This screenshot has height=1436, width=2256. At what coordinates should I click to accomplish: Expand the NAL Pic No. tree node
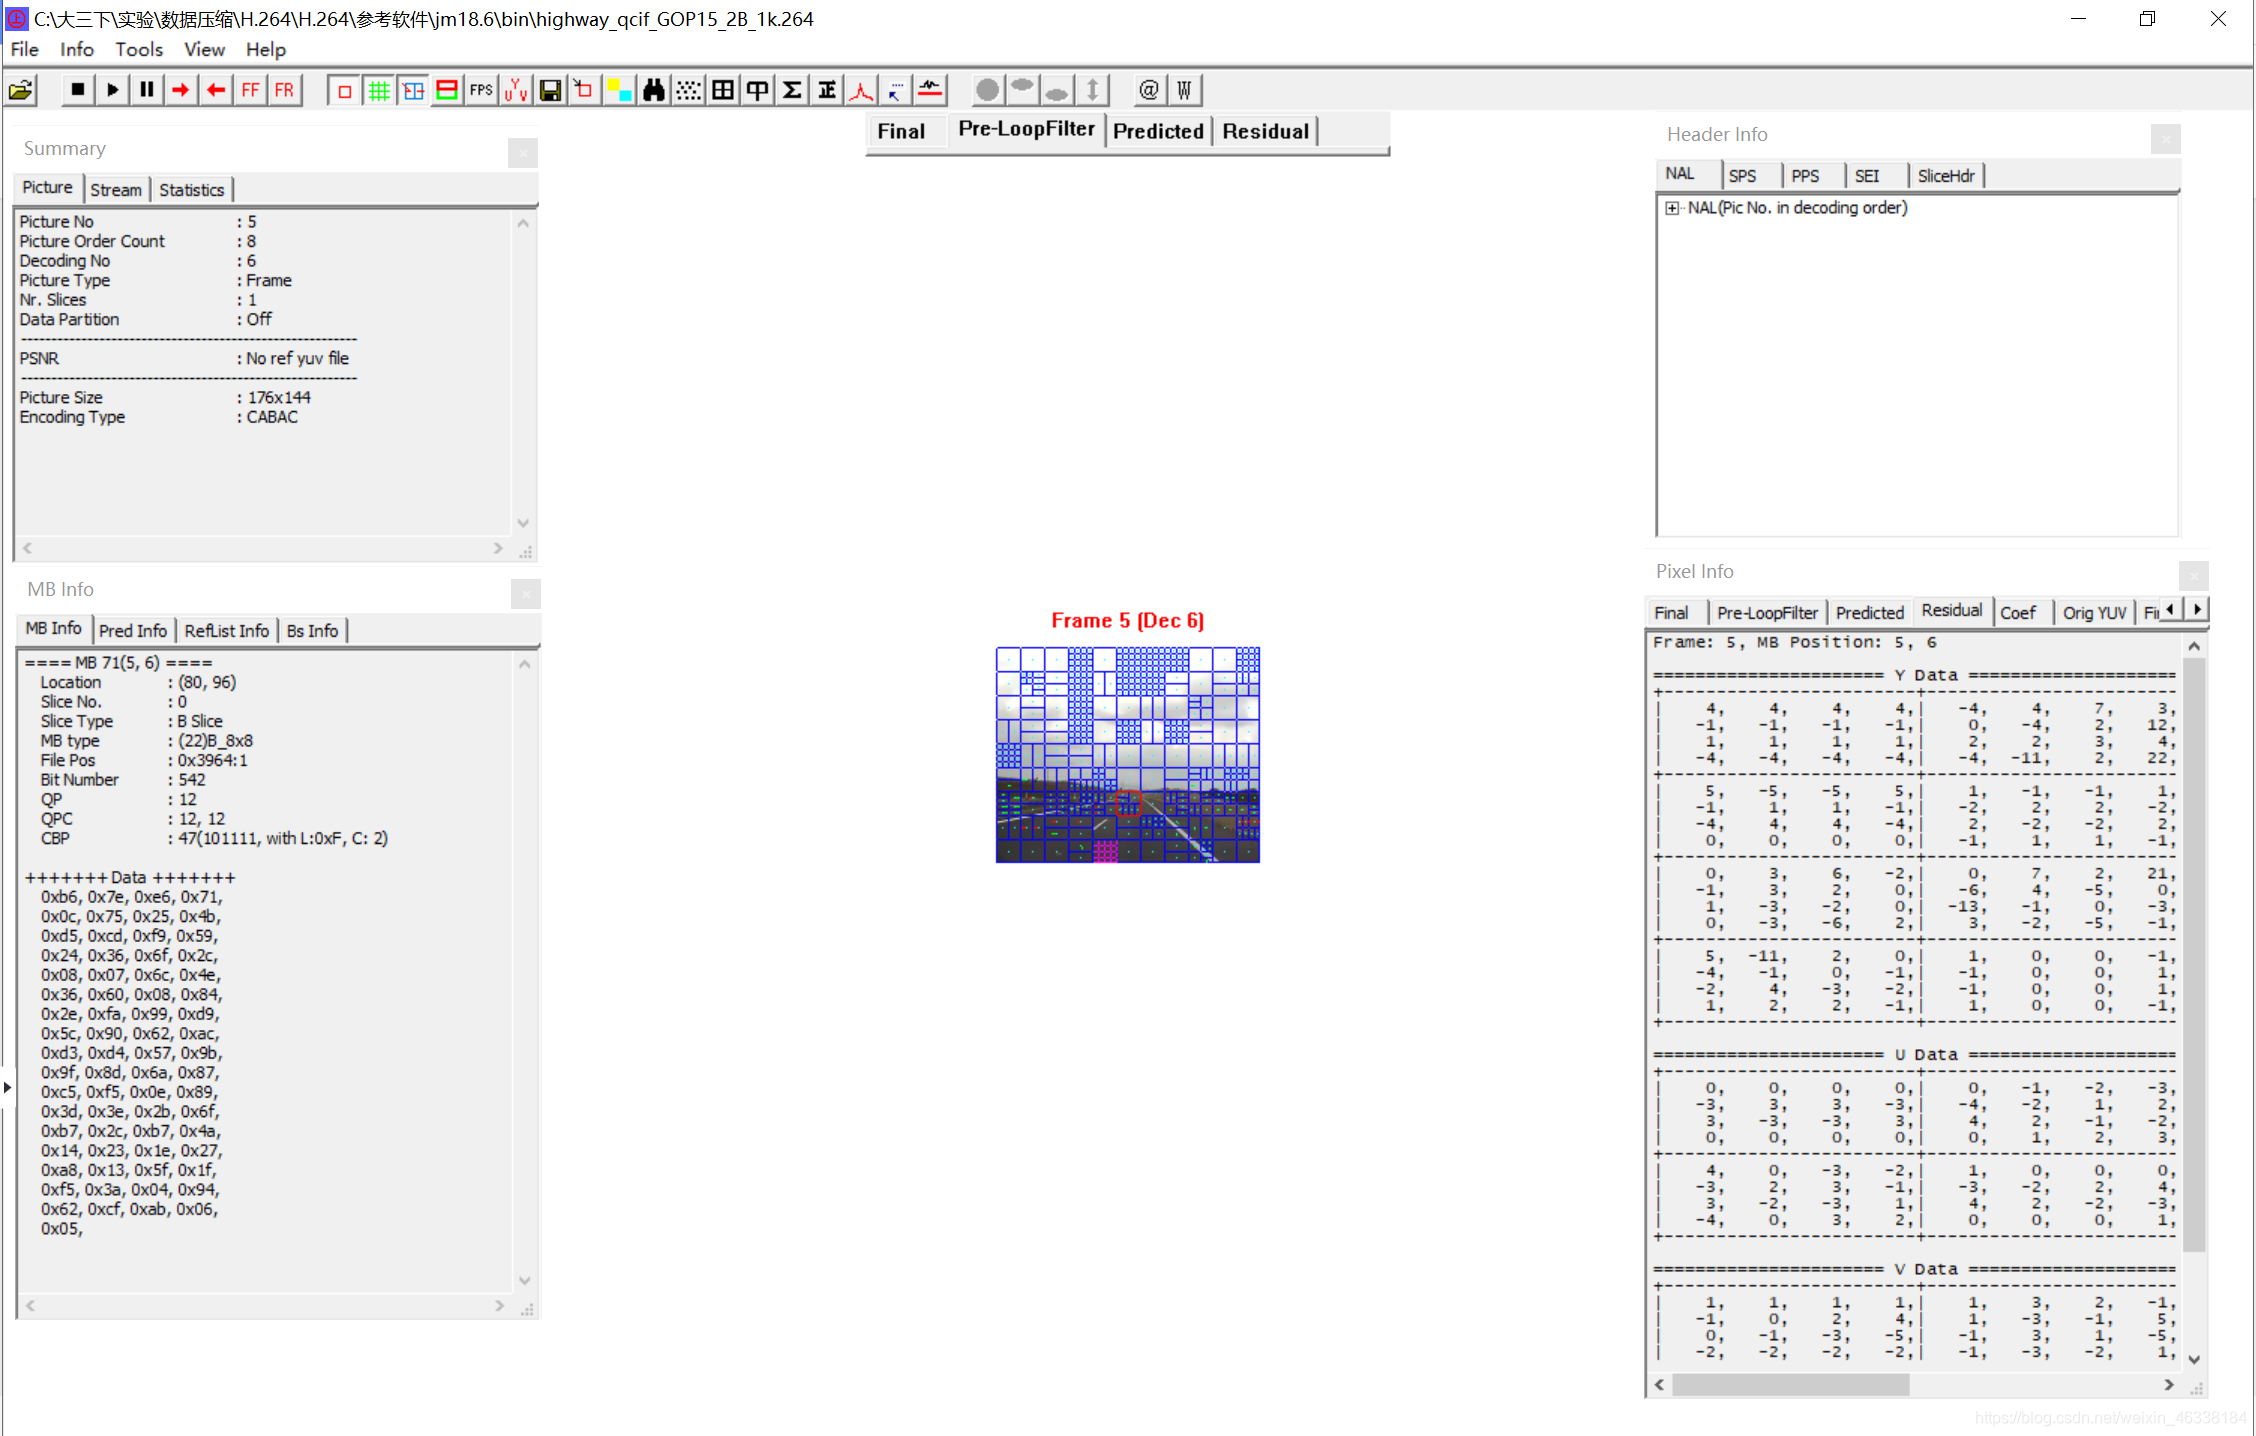pyautogui.click(x=1672, y=208)
